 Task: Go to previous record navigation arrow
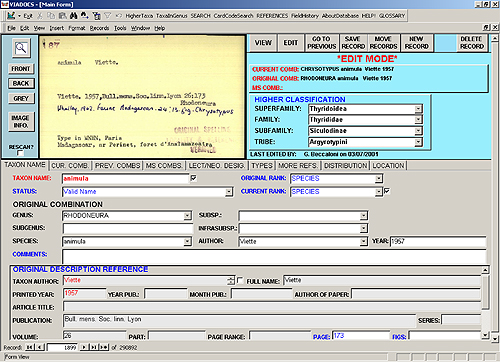[40, 347]
